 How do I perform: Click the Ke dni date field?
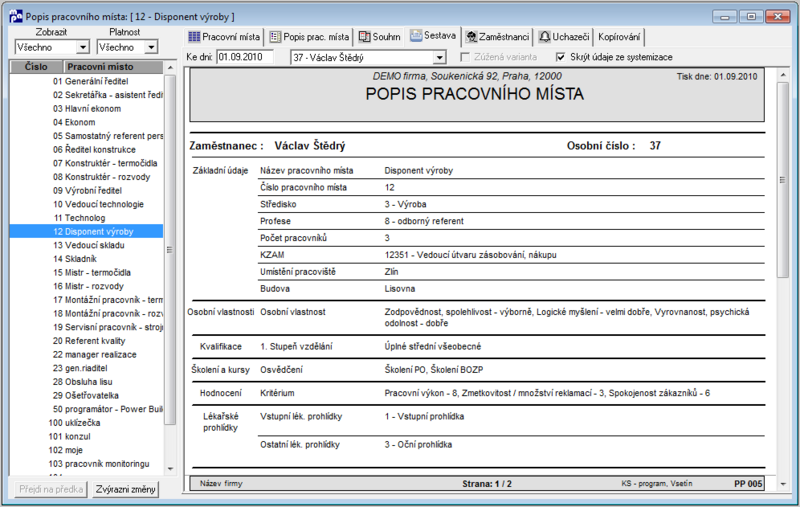pyautogui.click(x=245, y=57)
